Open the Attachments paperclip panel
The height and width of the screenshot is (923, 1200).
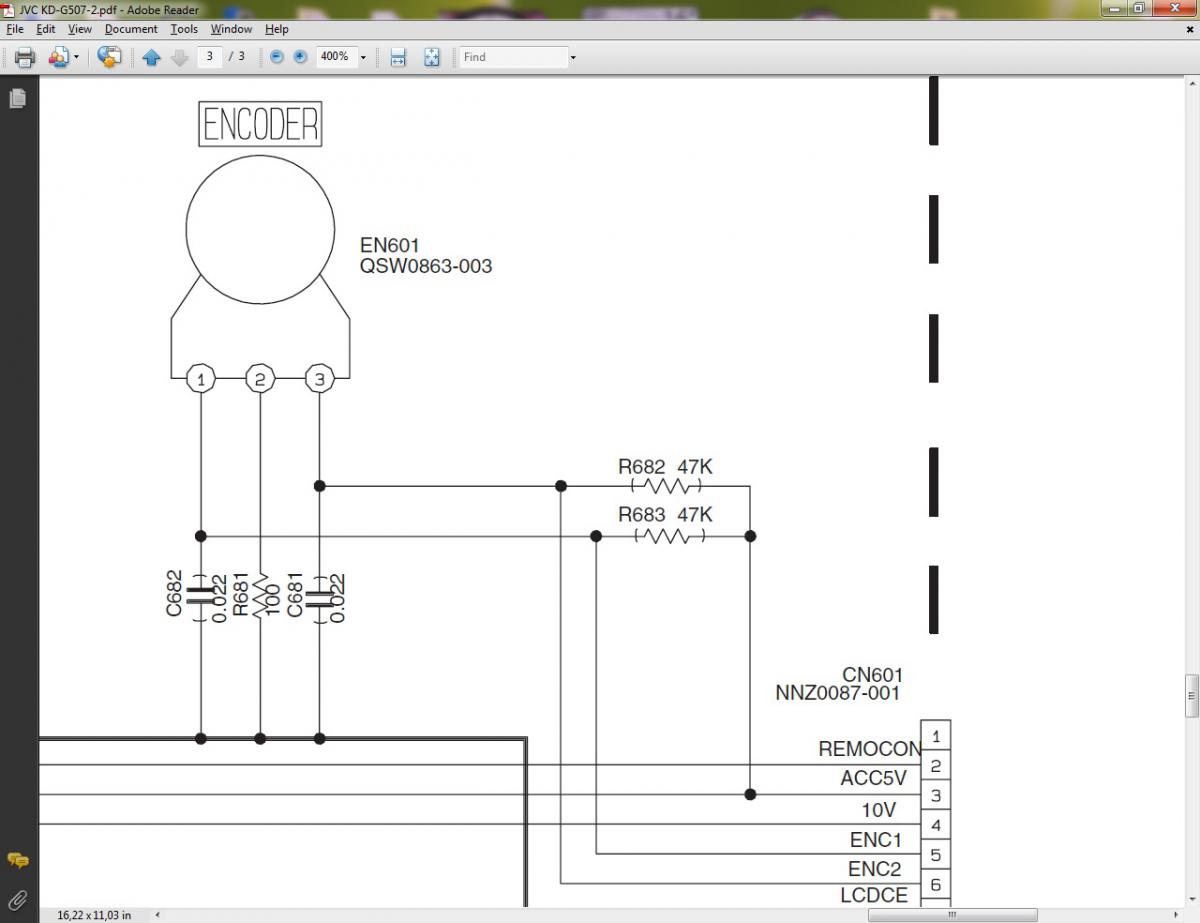pos(17,899)
